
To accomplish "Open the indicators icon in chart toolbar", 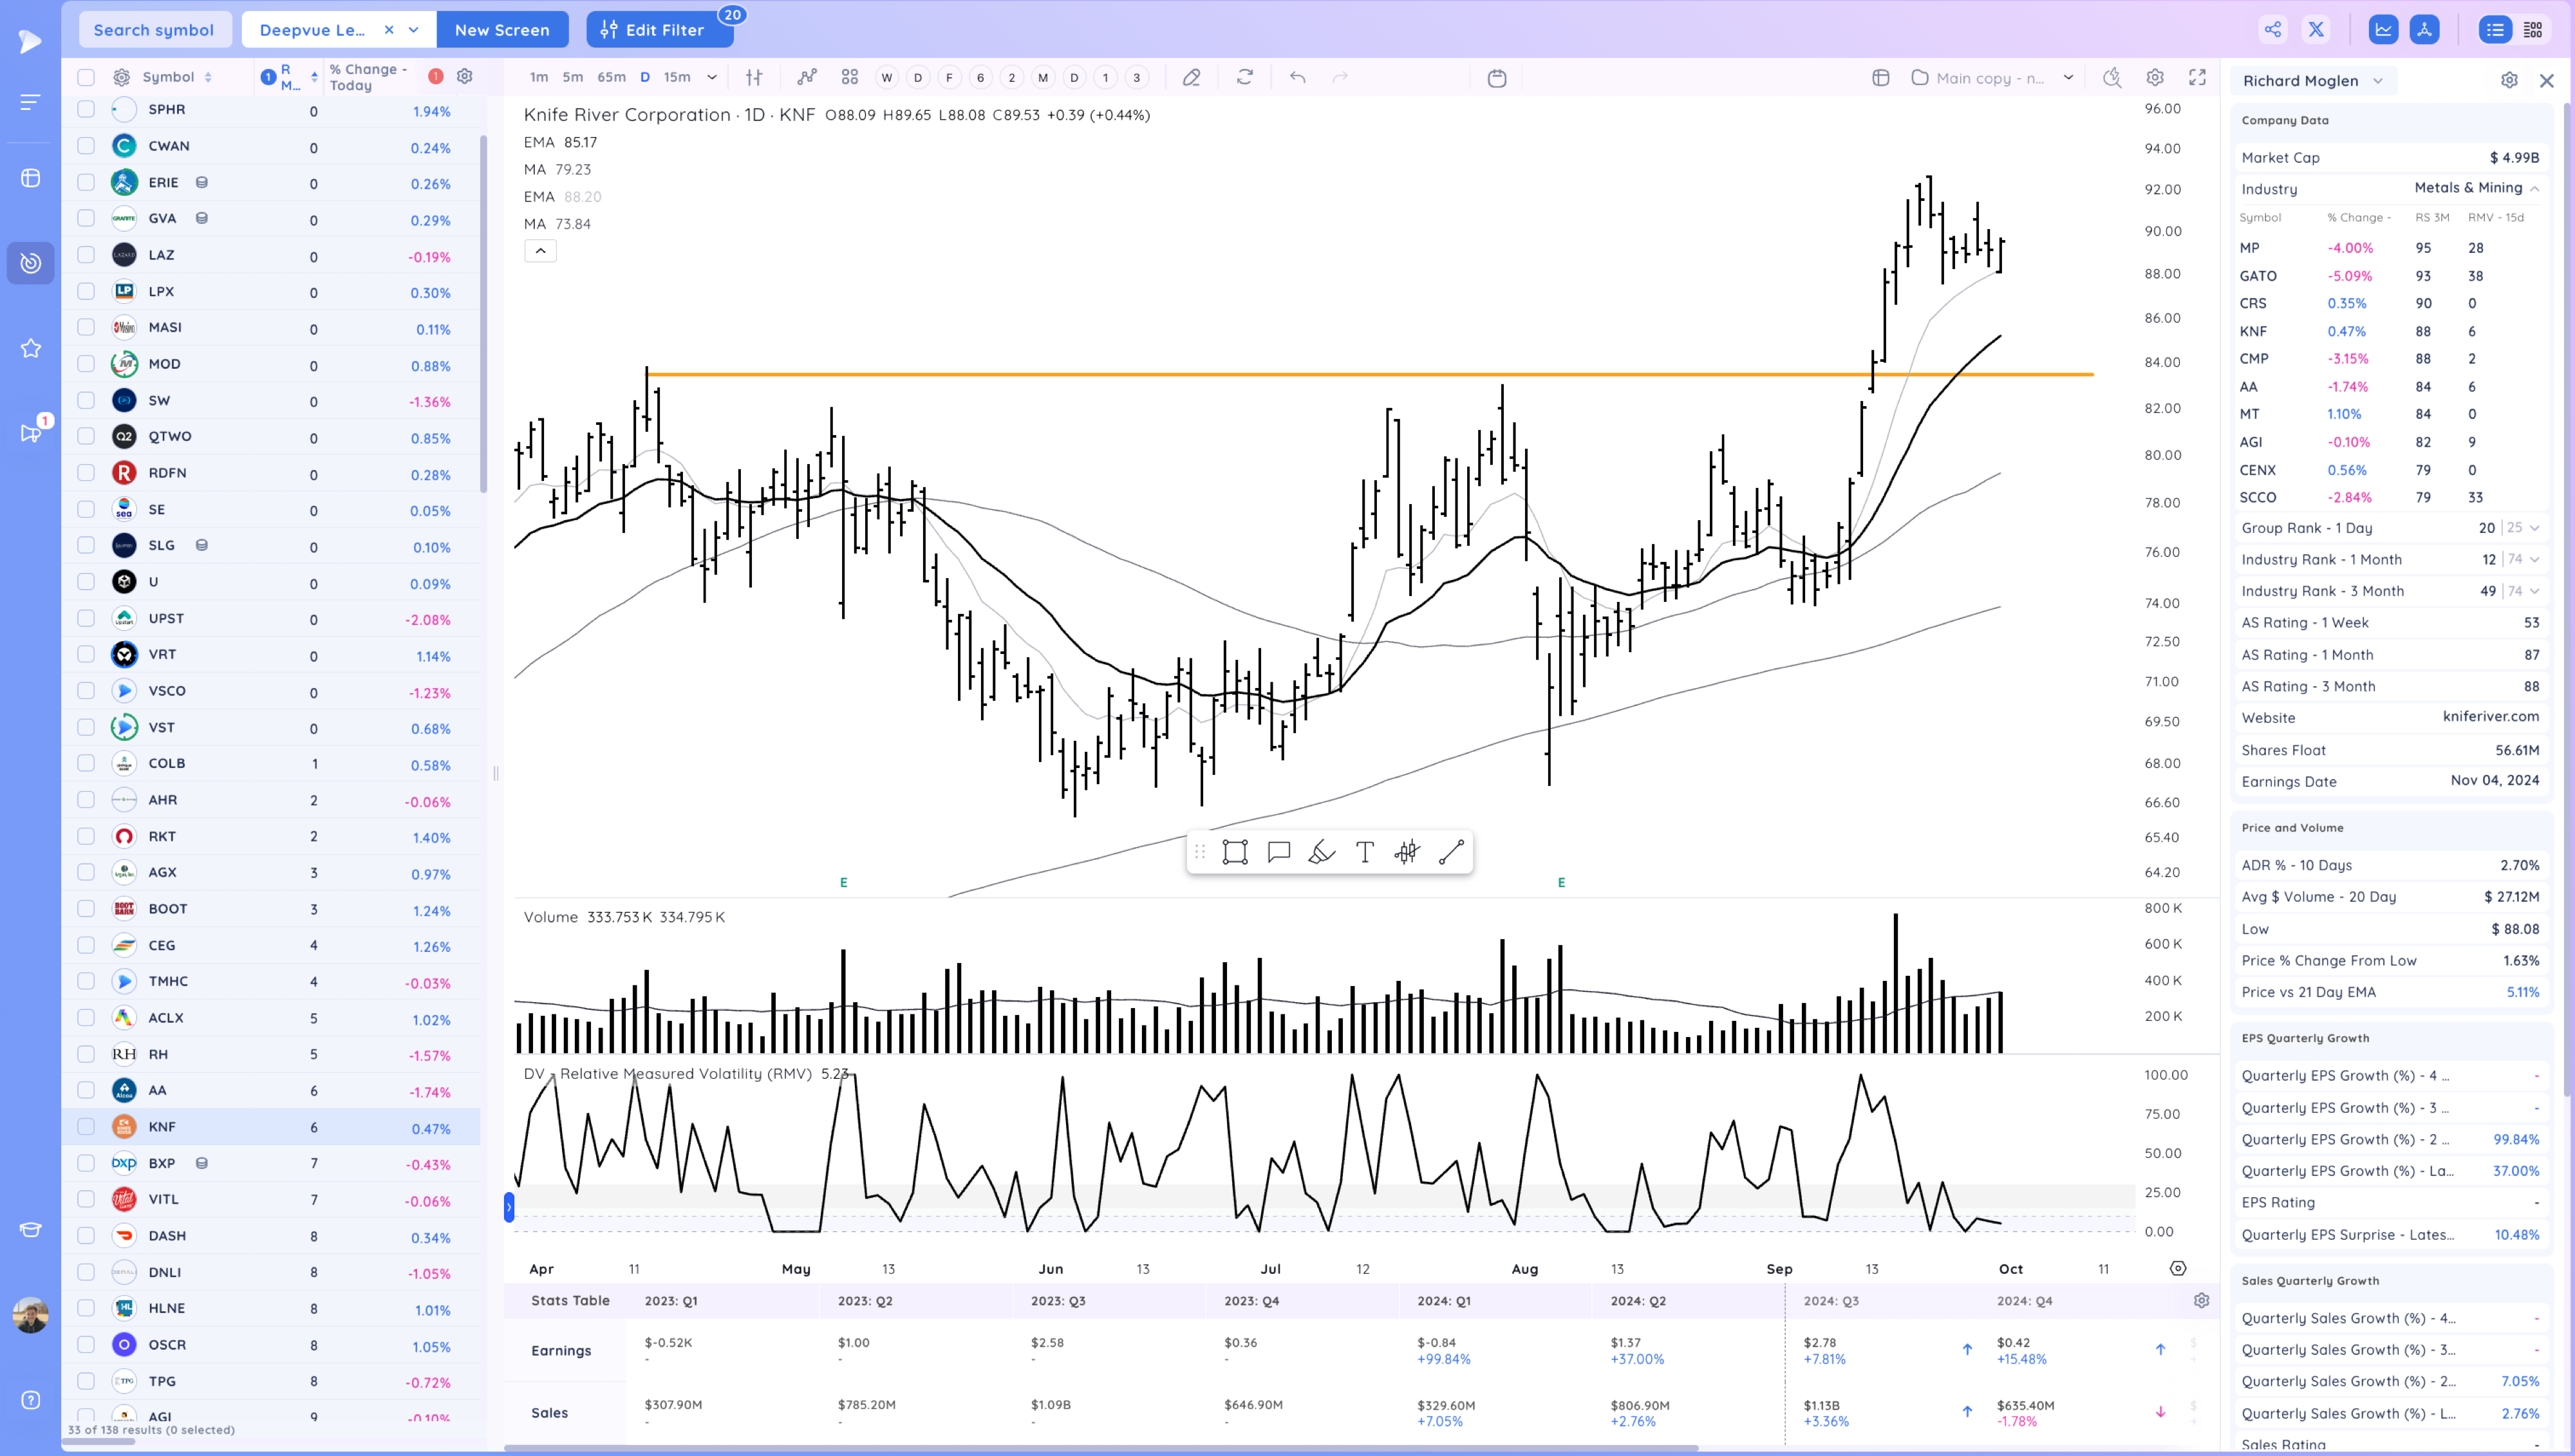I will pos(807,77).
